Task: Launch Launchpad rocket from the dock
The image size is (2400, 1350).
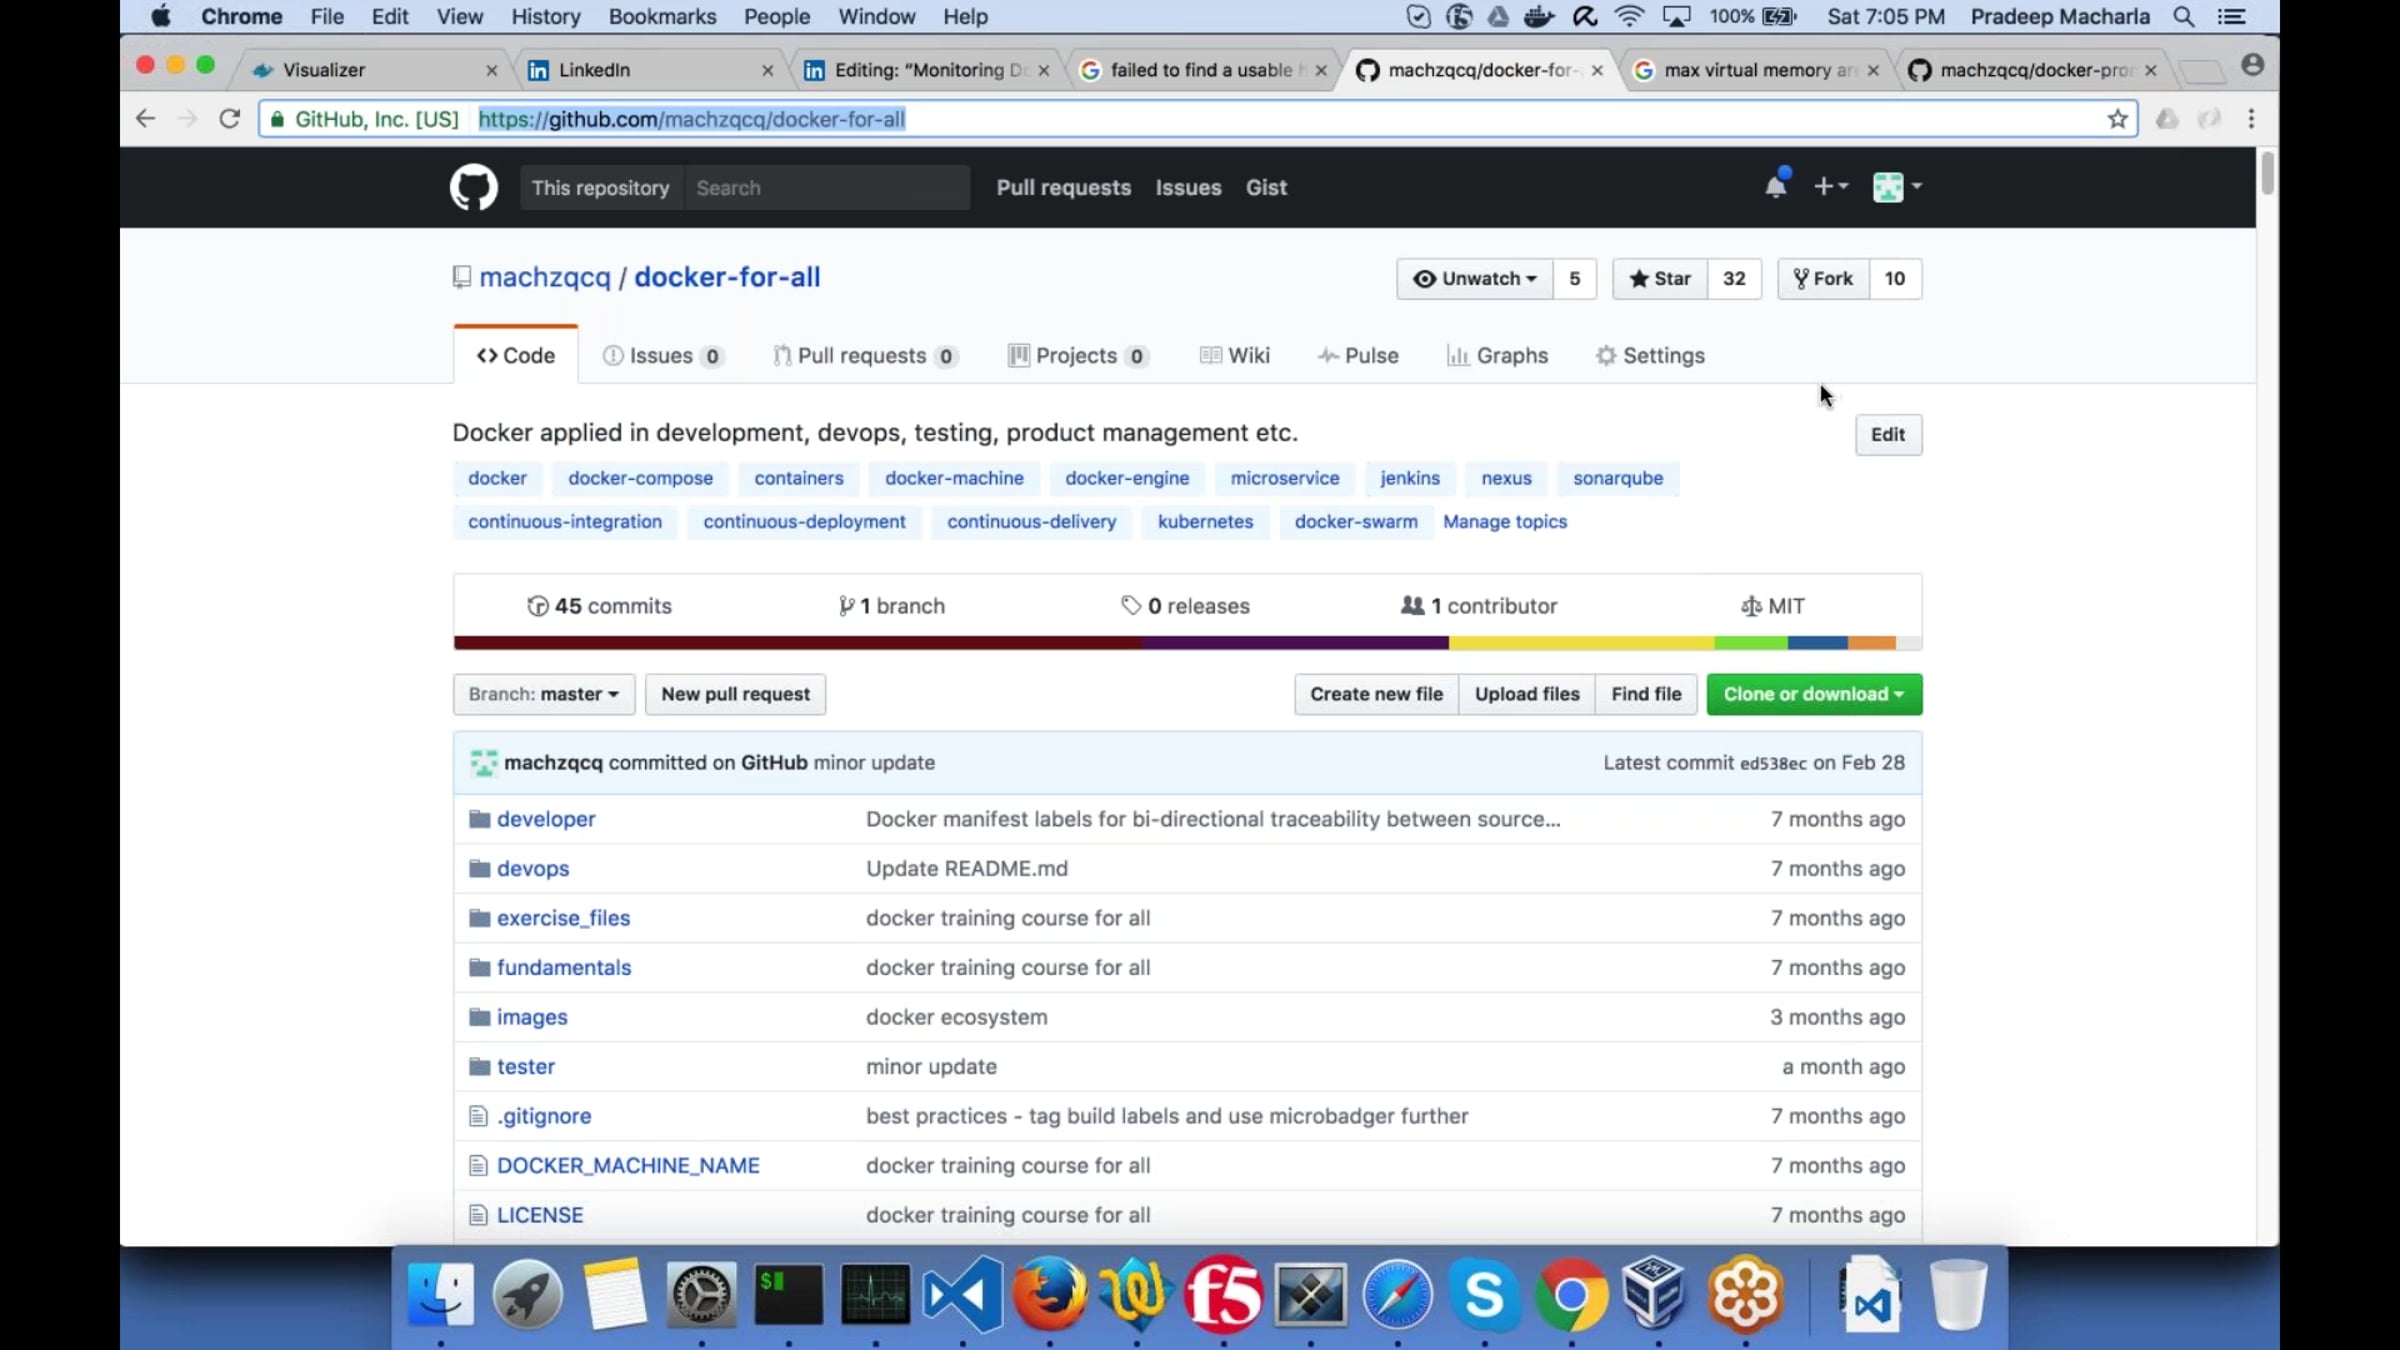Action: (x=528, y=1294)
